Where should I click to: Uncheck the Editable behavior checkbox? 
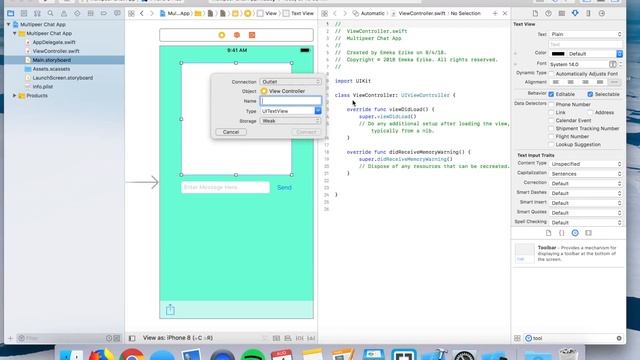(551, 94)
